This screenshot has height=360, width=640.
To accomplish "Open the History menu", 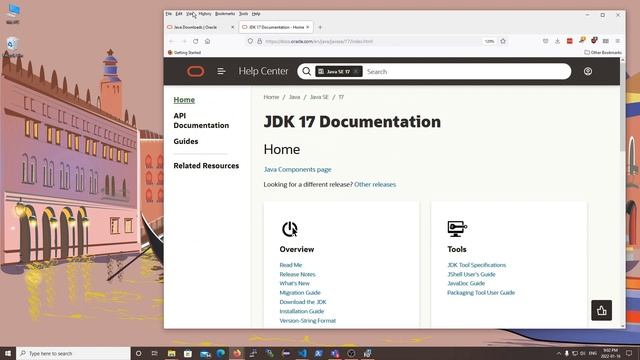I will tap(205, 14).
